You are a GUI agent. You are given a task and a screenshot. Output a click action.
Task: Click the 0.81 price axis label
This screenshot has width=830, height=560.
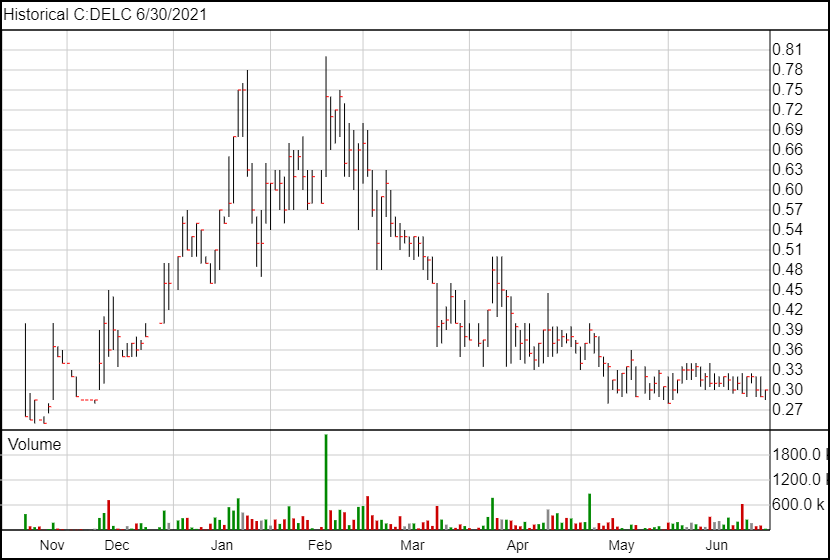click(788, 50)
